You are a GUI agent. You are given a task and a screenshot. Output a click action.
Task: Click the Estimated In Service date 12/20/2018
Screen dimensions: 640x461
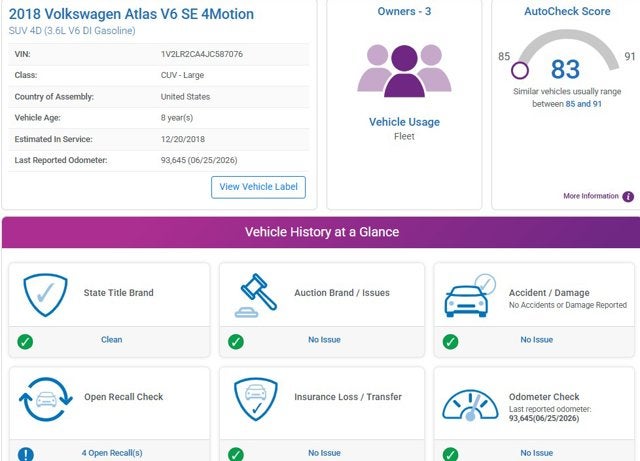click(183, 139)
